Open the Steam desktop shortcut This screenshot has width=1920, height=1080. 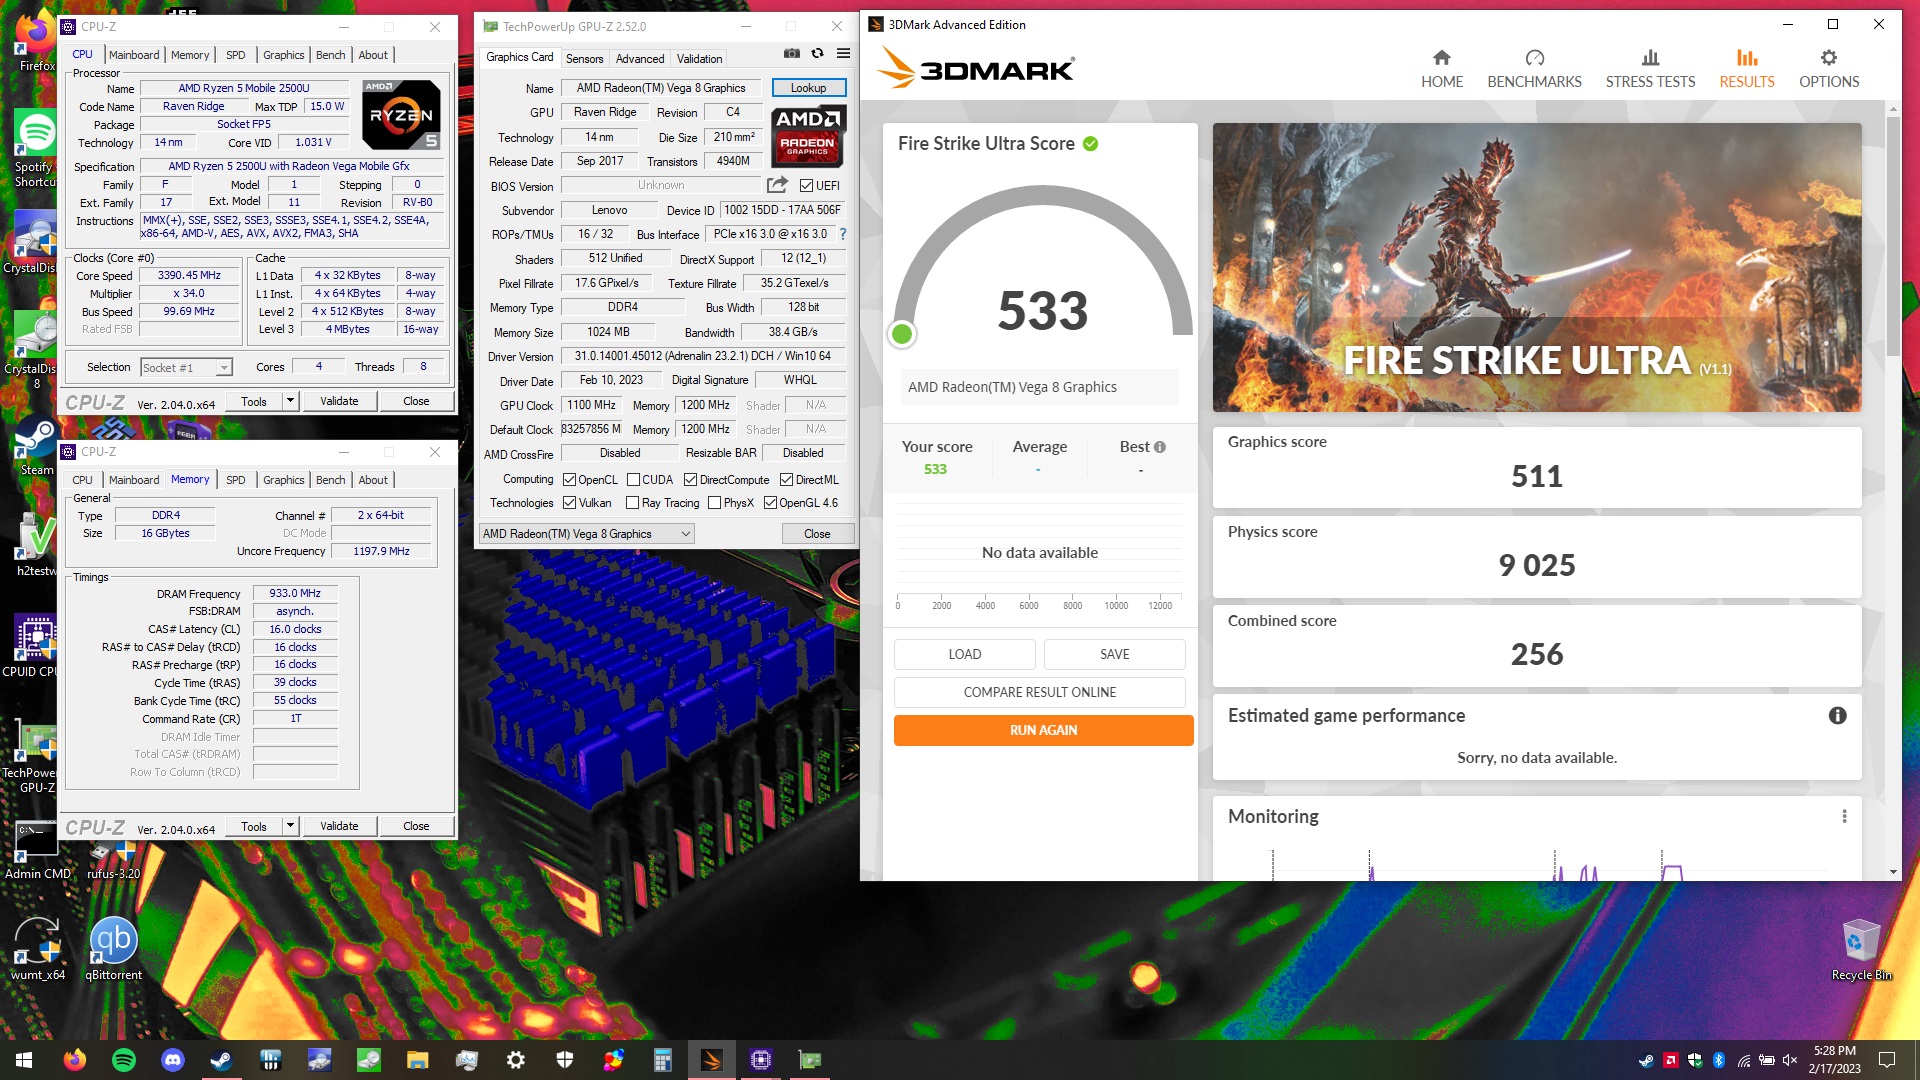click(37, 446)
